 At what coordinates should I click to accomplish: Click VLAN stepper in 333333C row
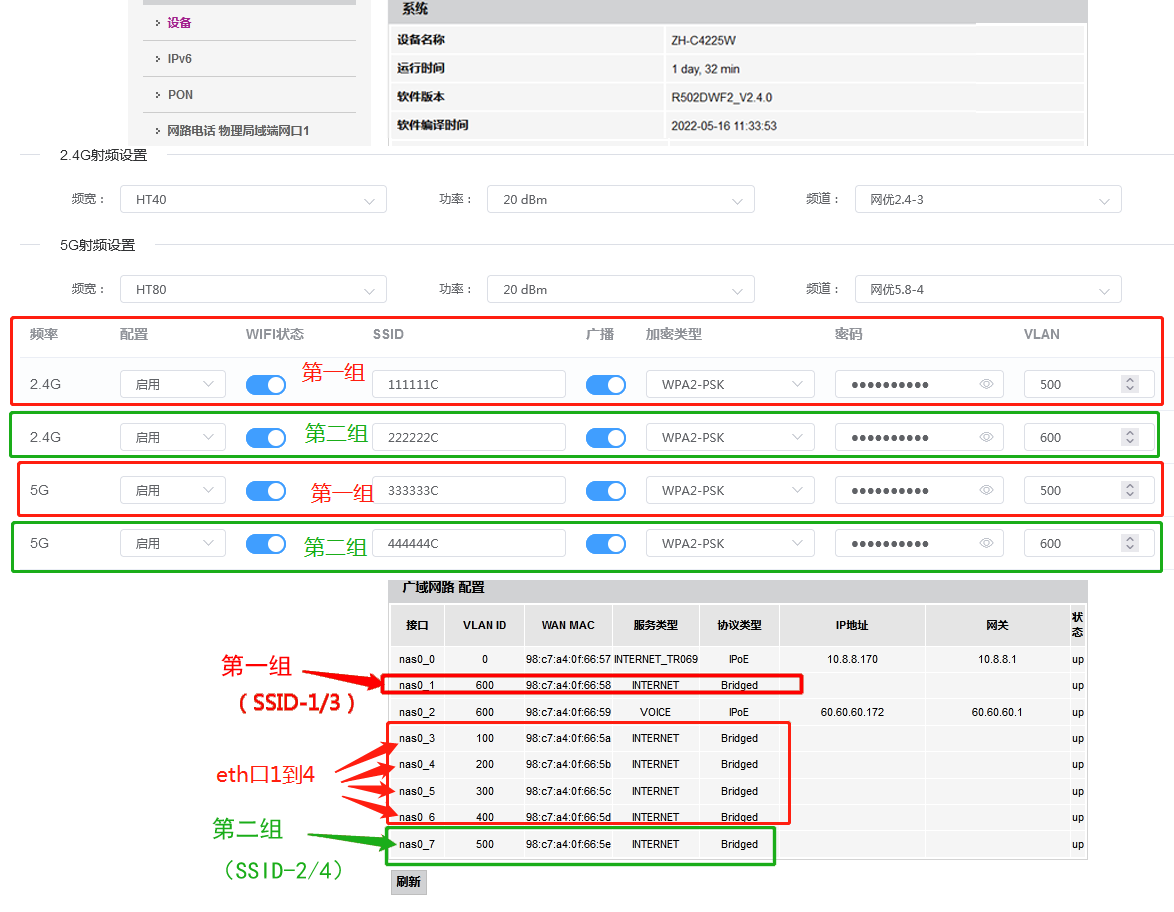pyautogui.click(x=1130, y=490)
